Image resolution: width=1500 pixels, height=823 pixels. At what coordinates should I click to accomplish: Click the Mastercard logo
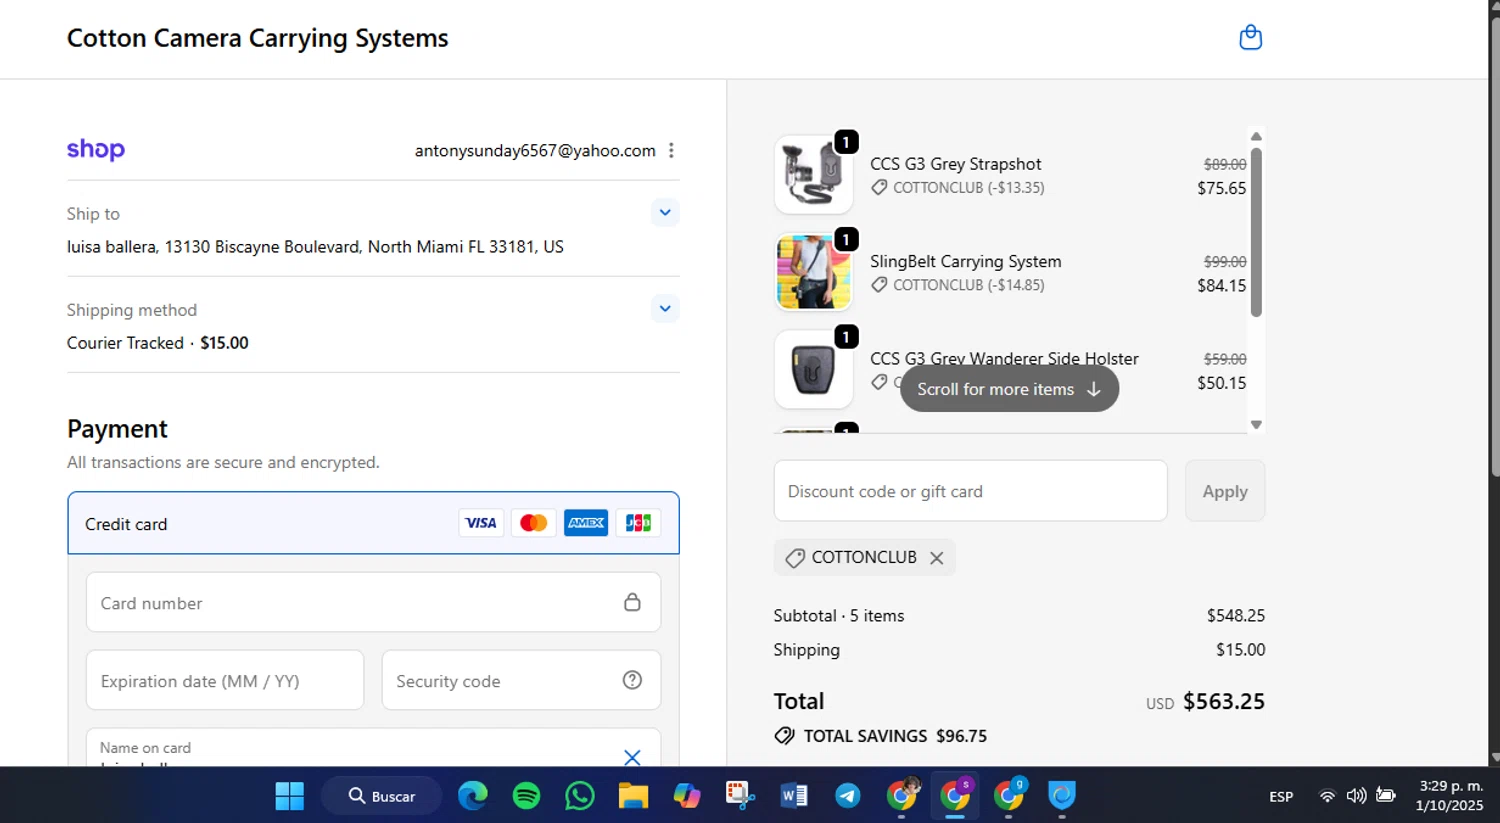click(533, 523)
